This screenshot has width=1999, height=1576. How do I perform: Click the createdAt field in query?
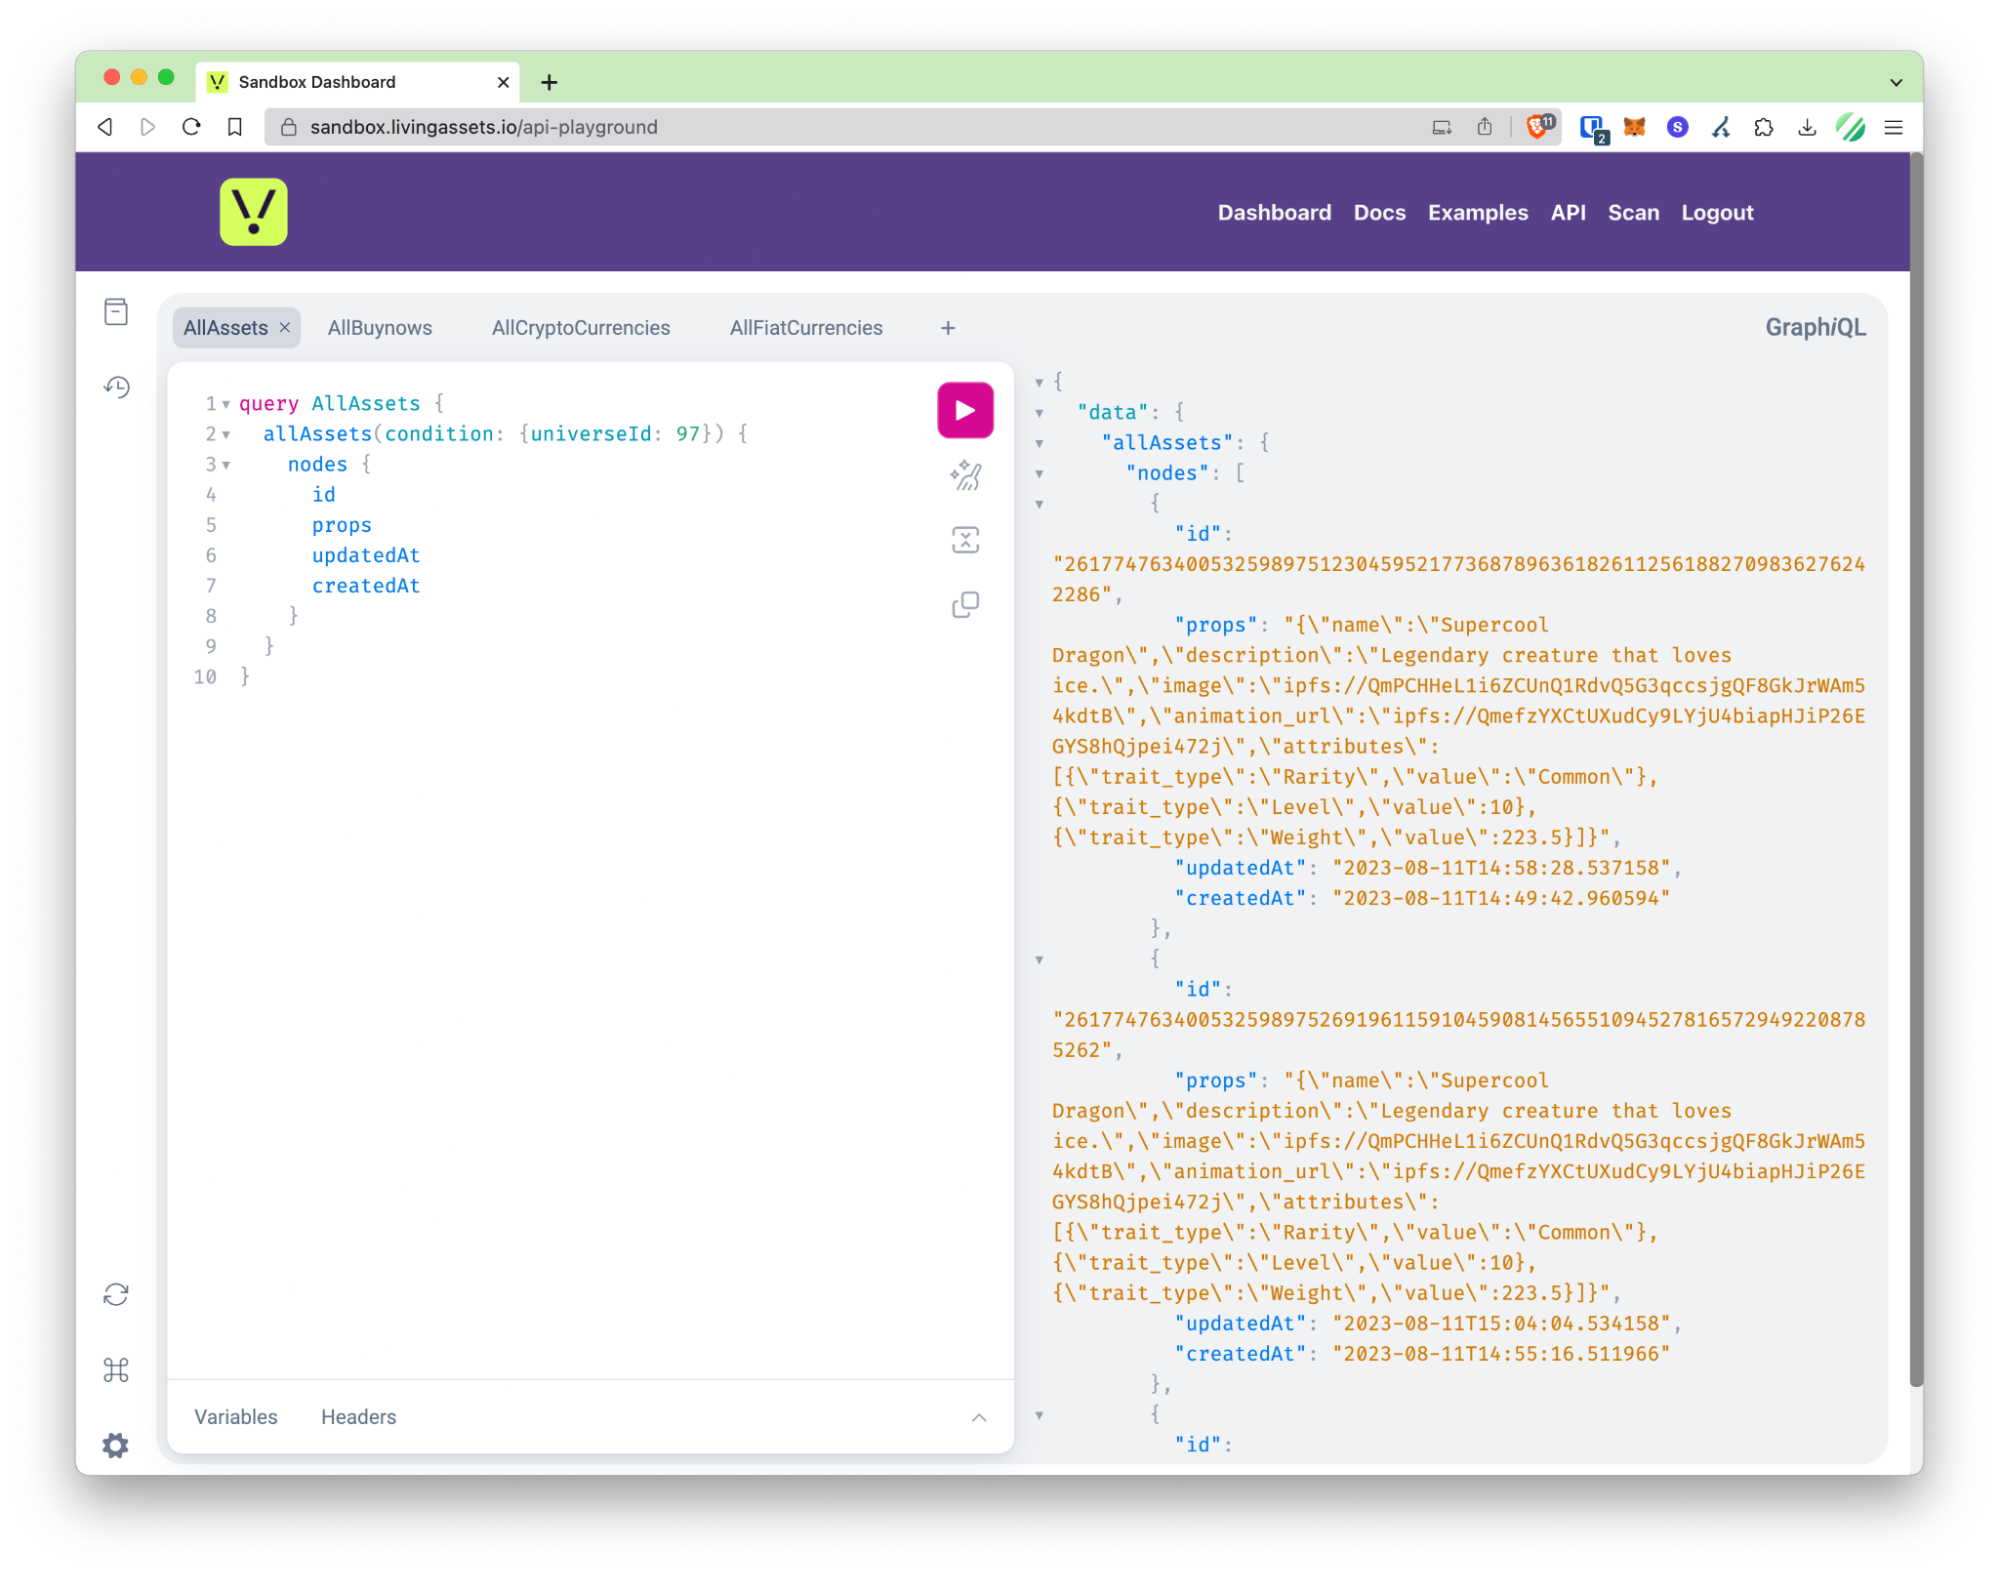coord(365,586)
